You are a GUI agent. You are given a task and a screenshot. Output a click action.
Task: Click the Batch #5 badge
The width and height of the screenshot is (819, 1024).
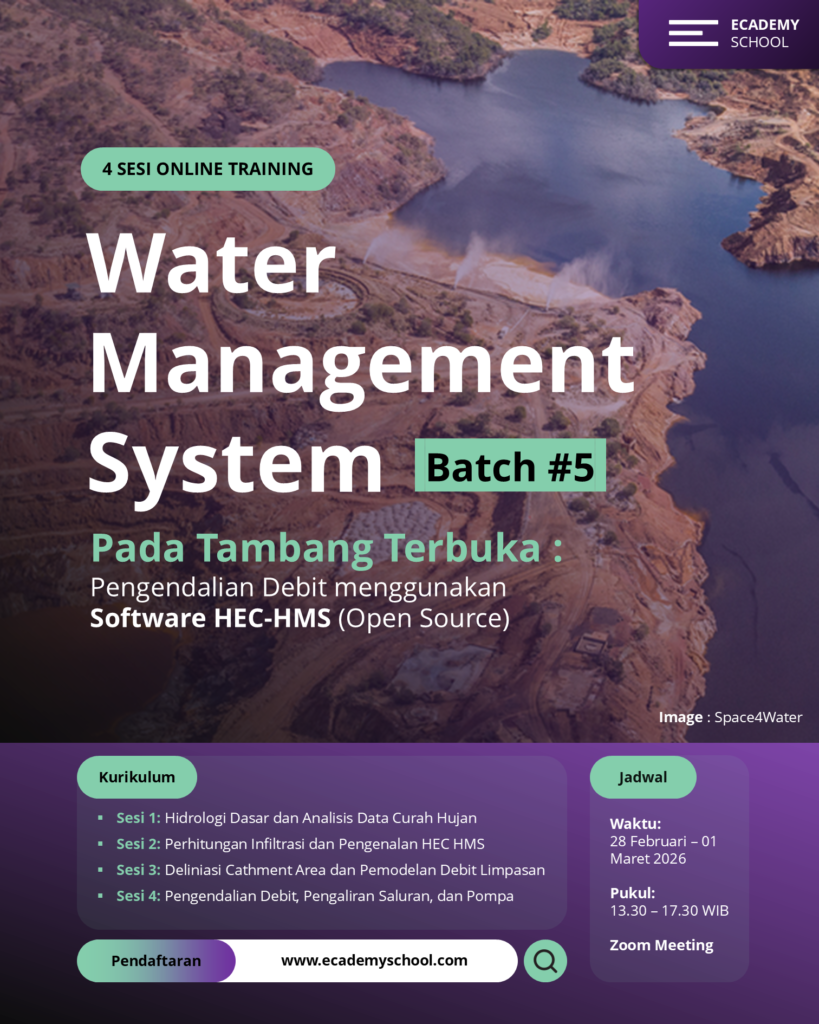coord(510,466)
